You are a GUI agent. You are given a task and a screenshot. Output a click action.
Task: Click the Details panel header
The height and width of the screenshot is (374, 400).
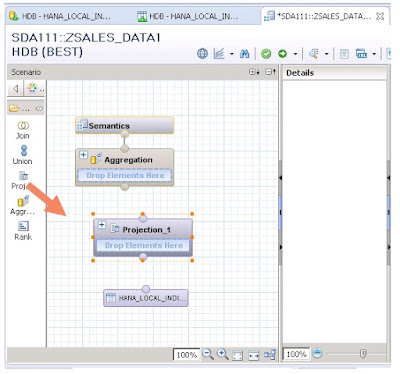334,73
